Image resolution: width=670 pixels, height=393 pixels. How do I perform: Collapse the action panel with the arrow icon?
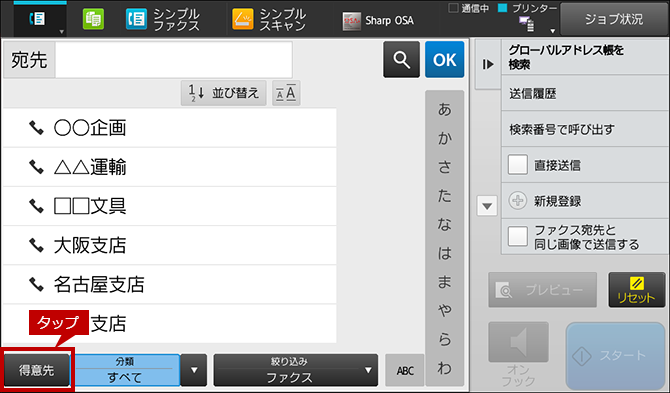(488, 65)
